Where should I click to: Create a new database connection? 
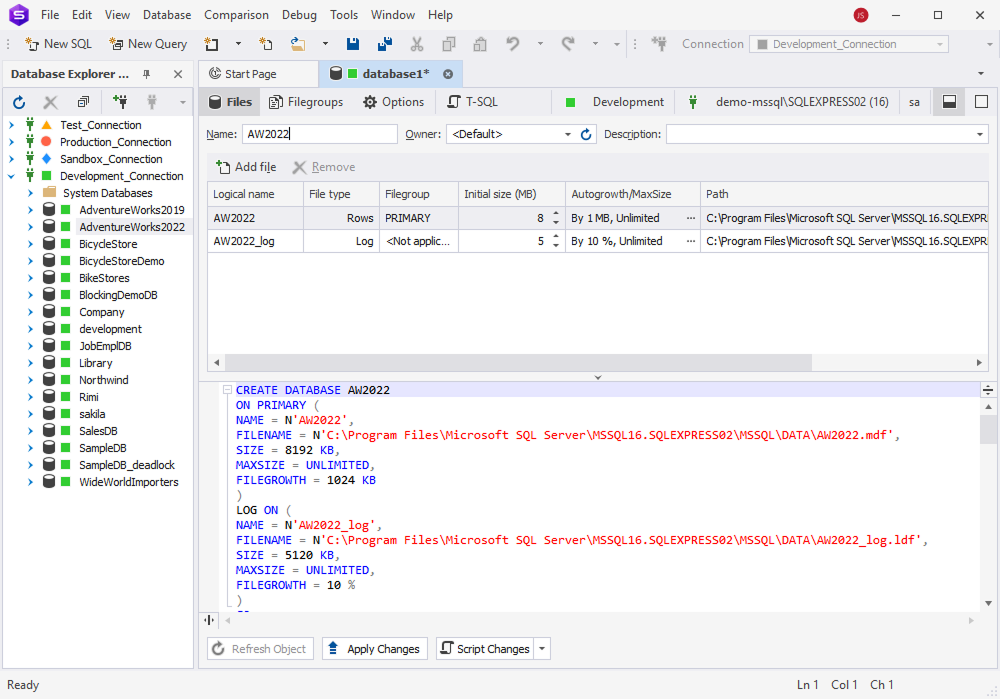(x=120, y=101)
